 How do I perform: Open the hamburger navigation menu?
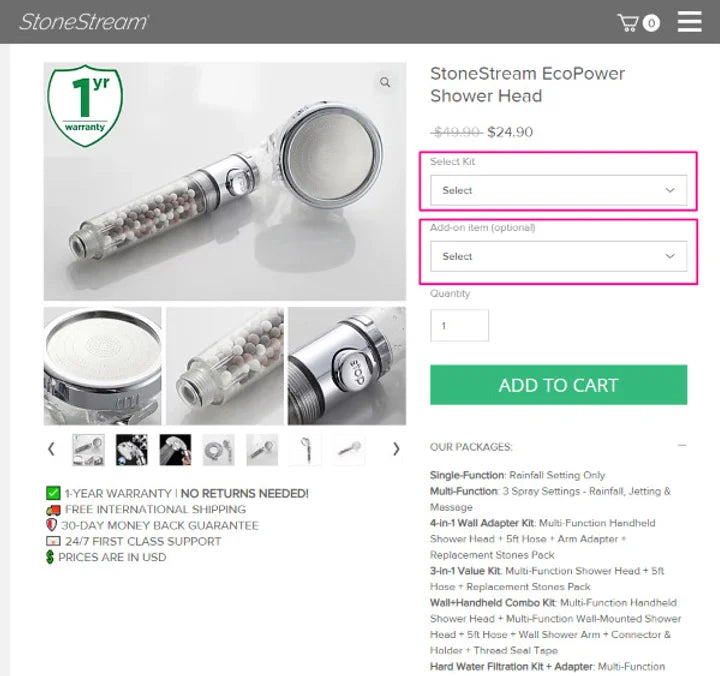pos(690,22)
